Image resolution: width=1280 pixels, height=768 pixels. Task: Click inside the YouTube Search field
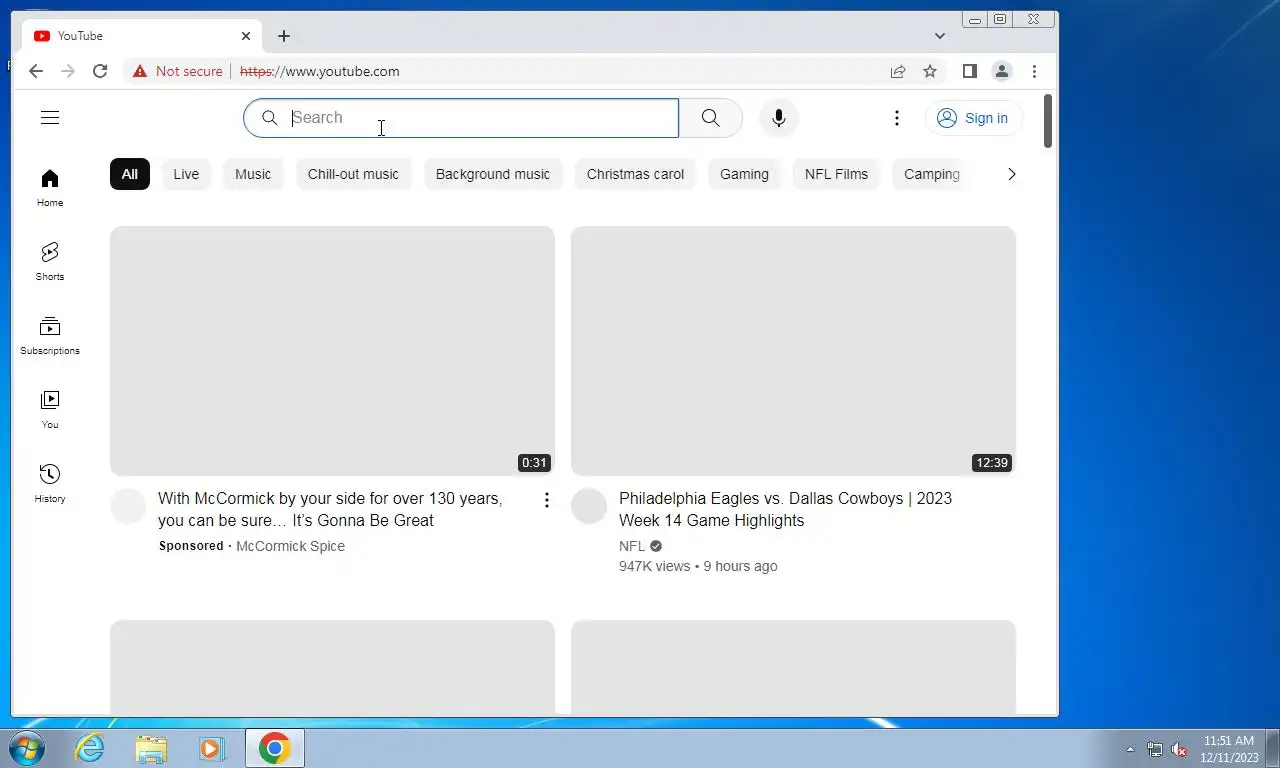pos(461,118)
